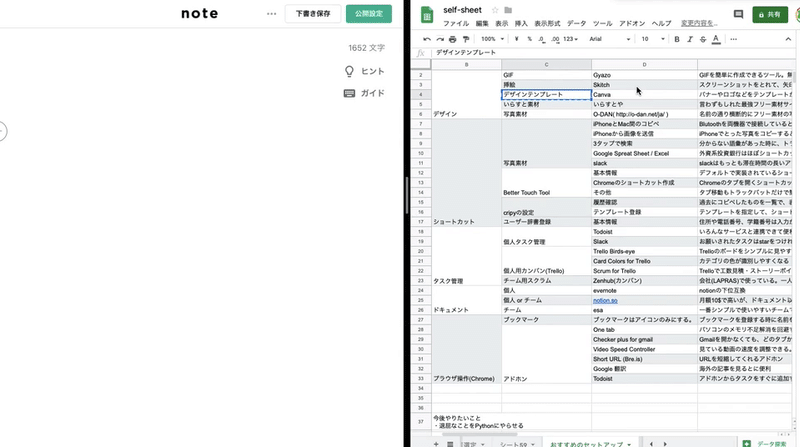Open the データ探索 explore button
Viewport: 800px width, 447px height.
tap(764, 443)
